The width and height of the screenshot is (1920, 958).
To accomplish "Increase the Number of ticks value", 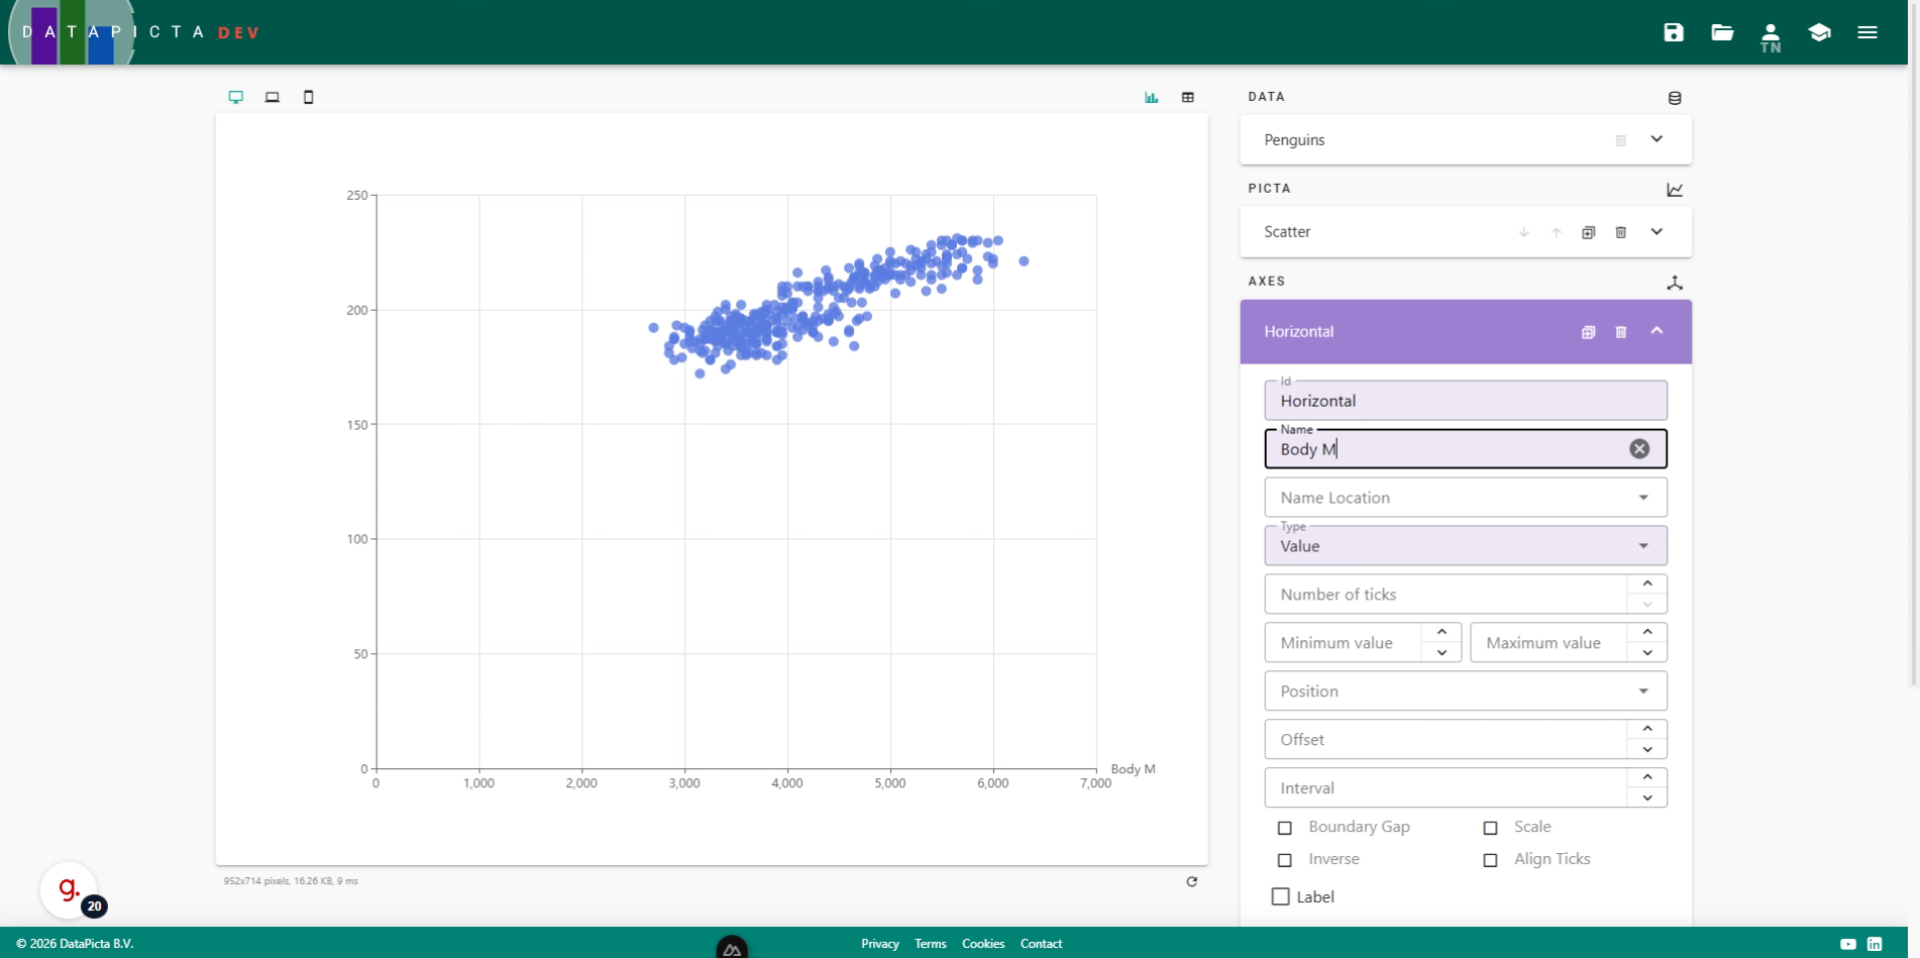I will [1646, 584].
